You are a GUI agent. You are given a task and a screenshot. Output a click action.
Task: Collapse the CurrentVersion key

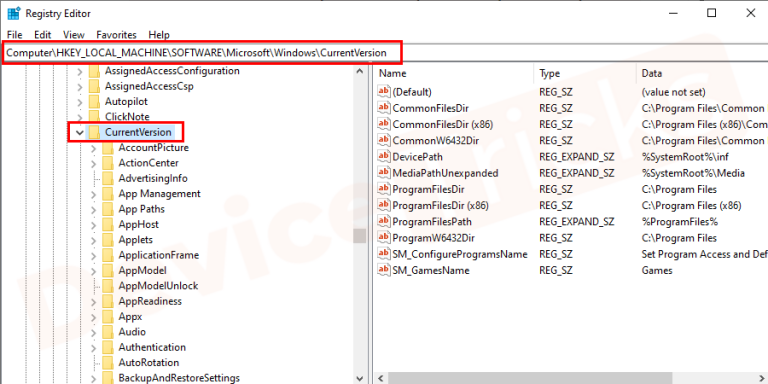tap(80, 133)
